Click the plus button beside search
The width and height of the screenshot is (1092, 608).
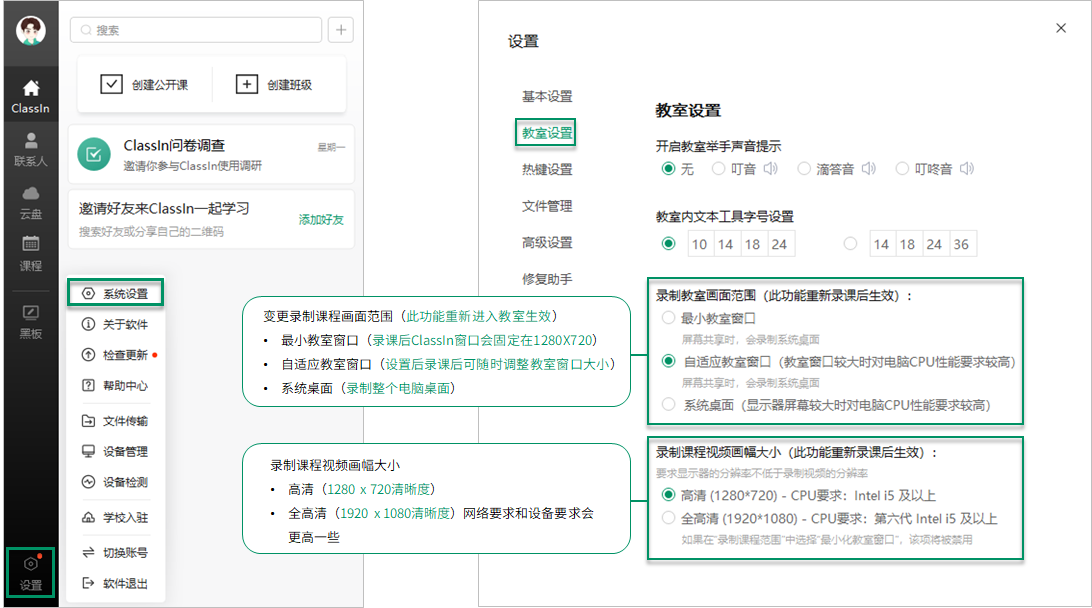pos(341,30)
